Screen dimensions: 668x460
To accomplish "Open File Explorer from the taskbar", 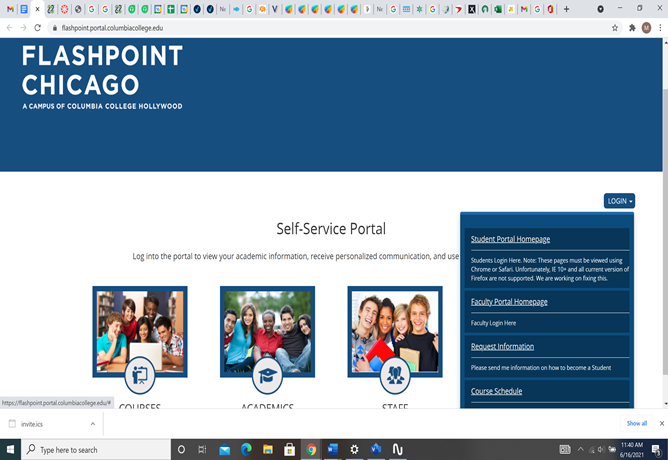I will 268,450.
